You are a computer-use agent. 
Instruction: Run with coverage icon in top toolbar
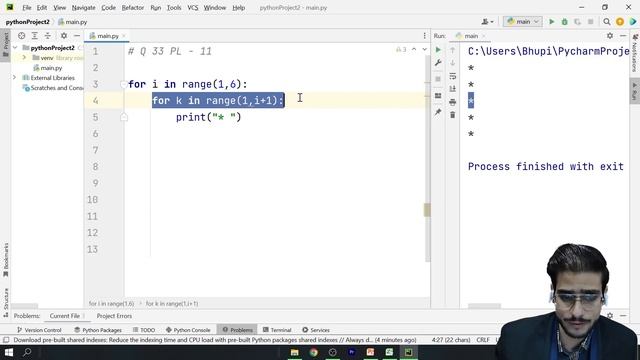pos(577,22)
